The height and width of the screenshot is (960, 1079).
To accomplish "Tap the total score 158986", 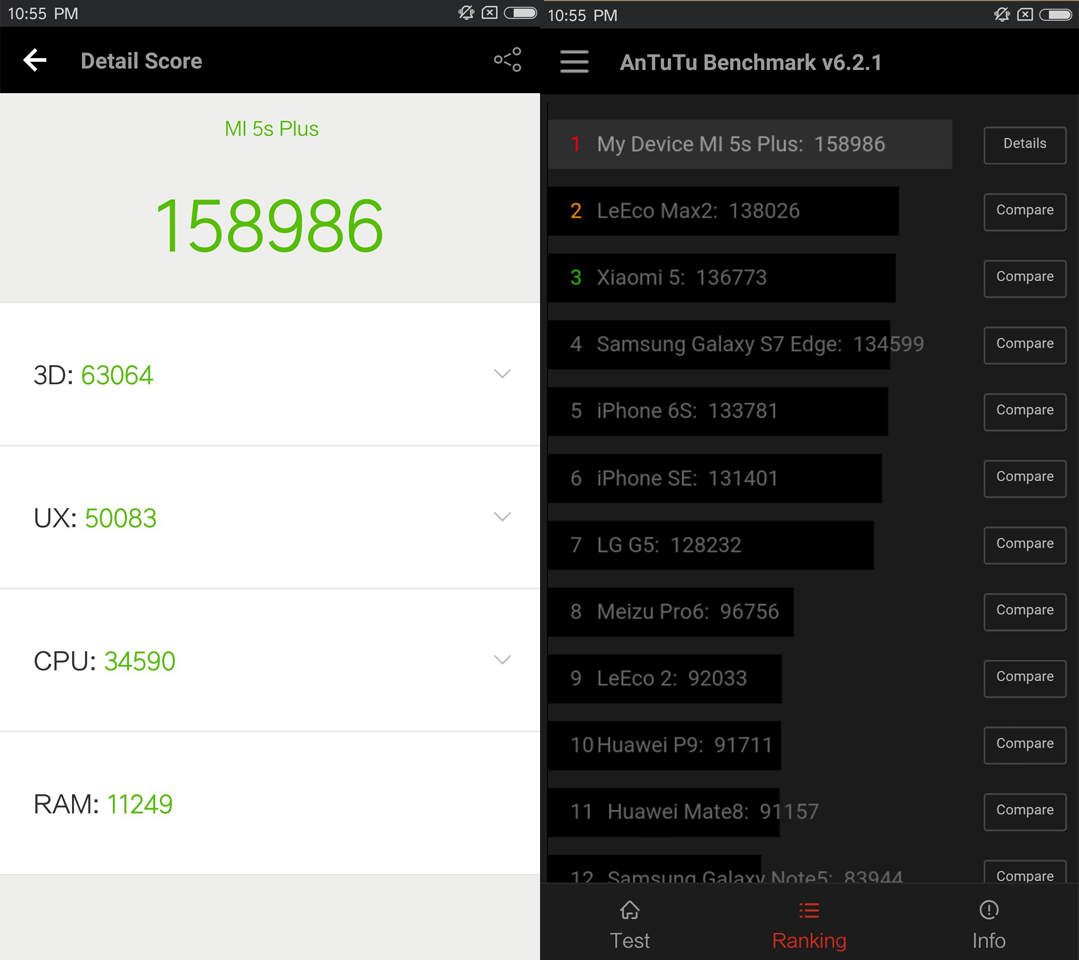I will (x=269, y=226).
